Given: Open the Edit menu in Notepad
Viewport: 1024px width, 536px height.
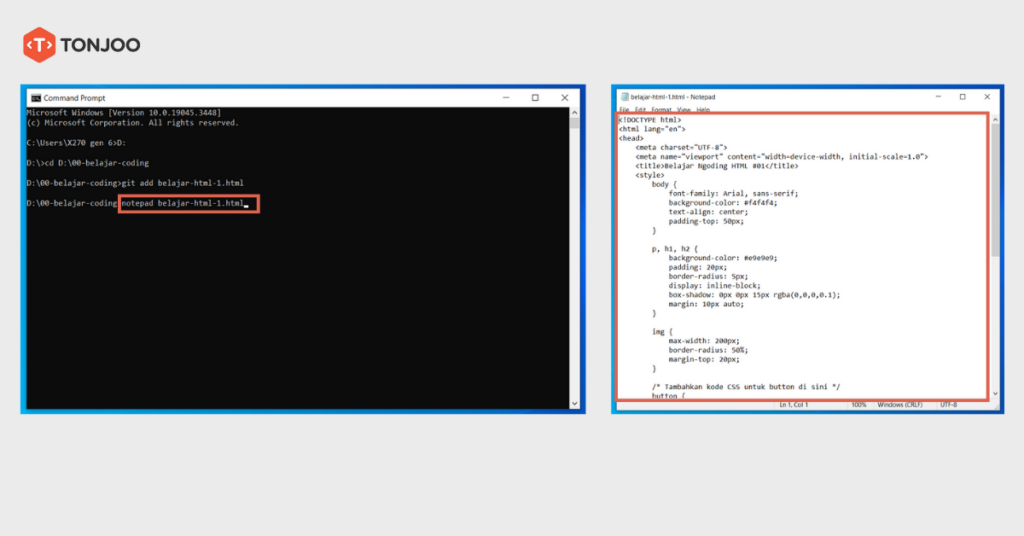Looking at the screenshot, I should click(640, 109).
